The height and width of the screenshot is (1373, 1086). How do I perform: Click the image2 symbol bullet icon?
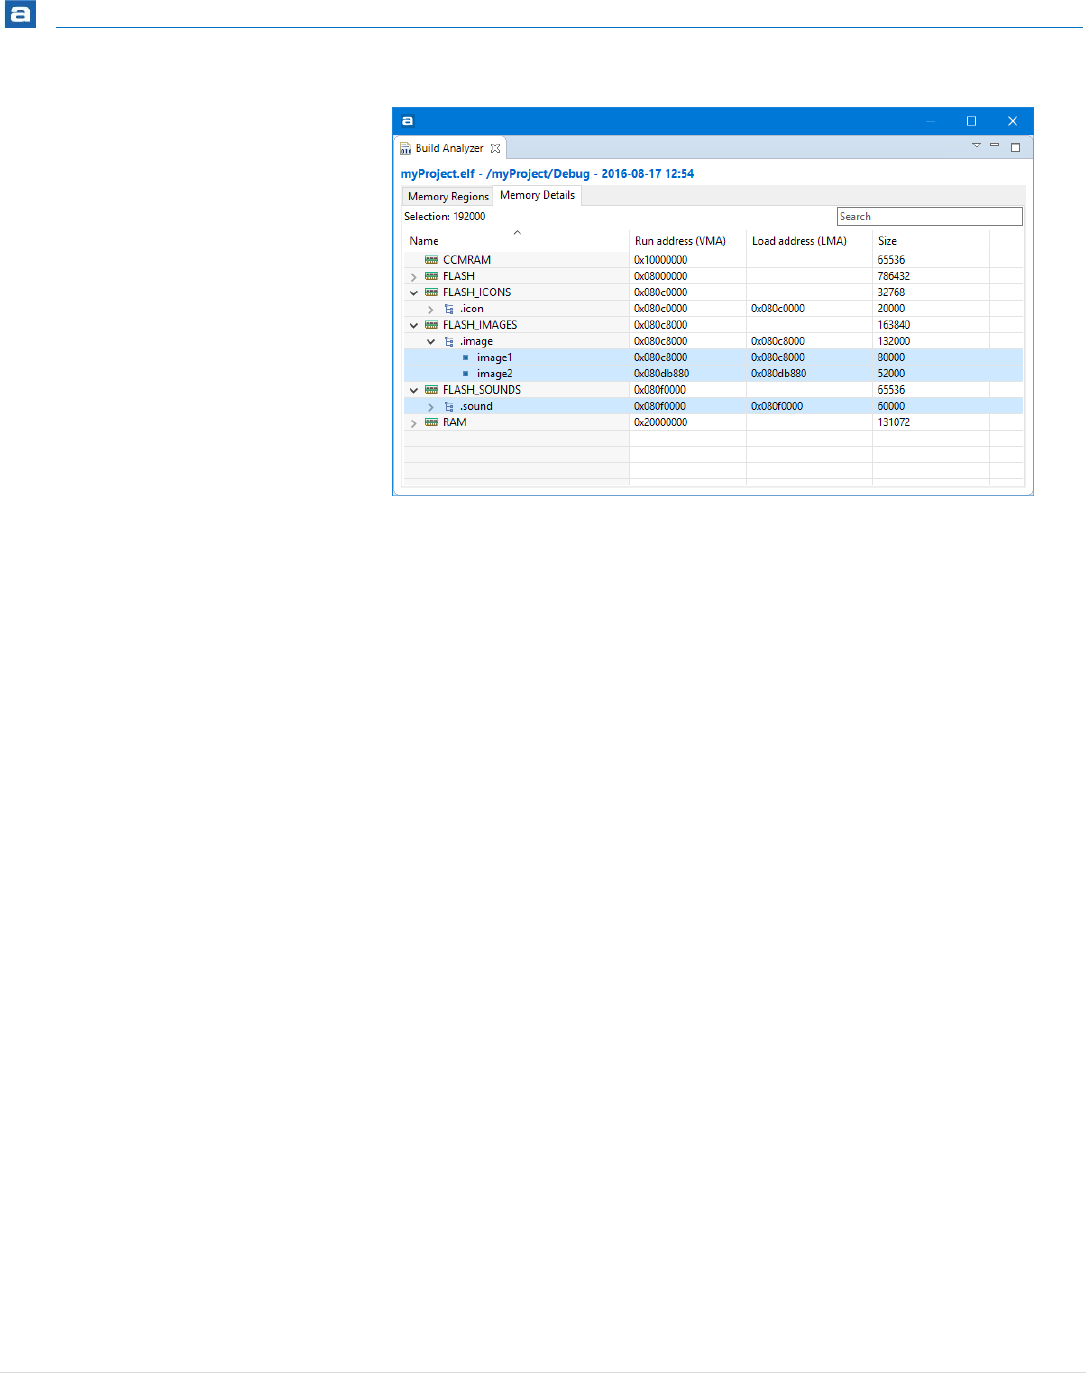pos(466,374)
